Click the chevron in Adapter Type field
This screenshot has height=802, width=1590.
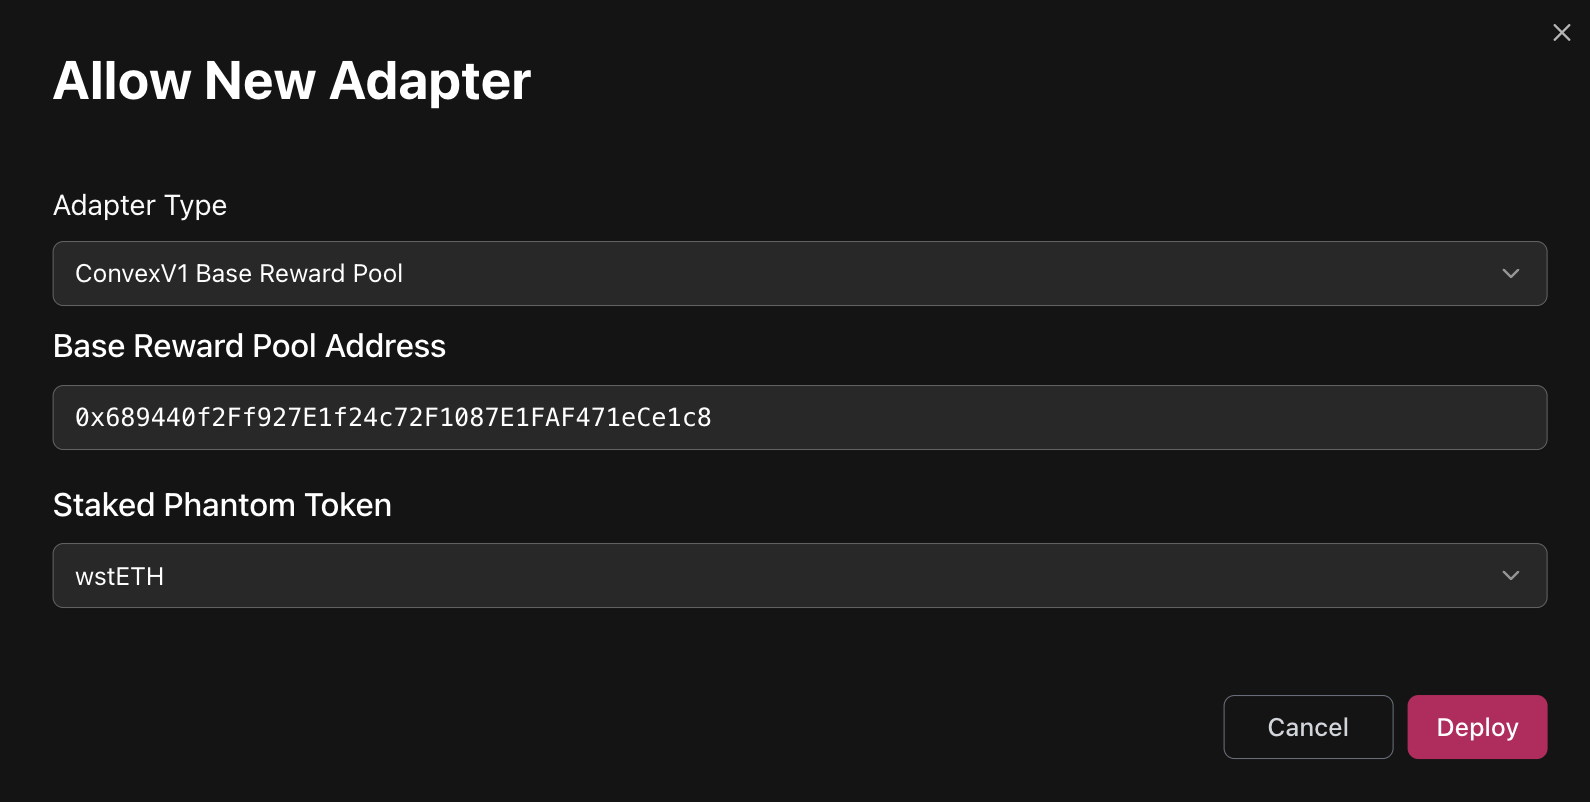pyautogui.click(x=1510, y=273)
